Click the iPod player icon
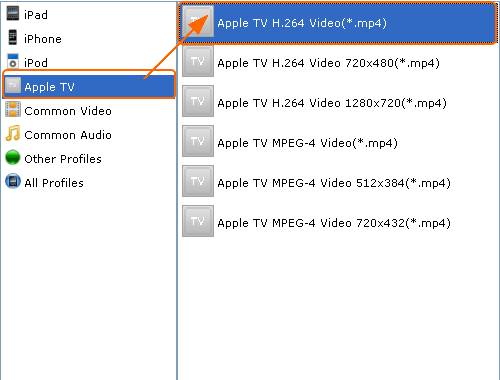 (x=13, y=61)
